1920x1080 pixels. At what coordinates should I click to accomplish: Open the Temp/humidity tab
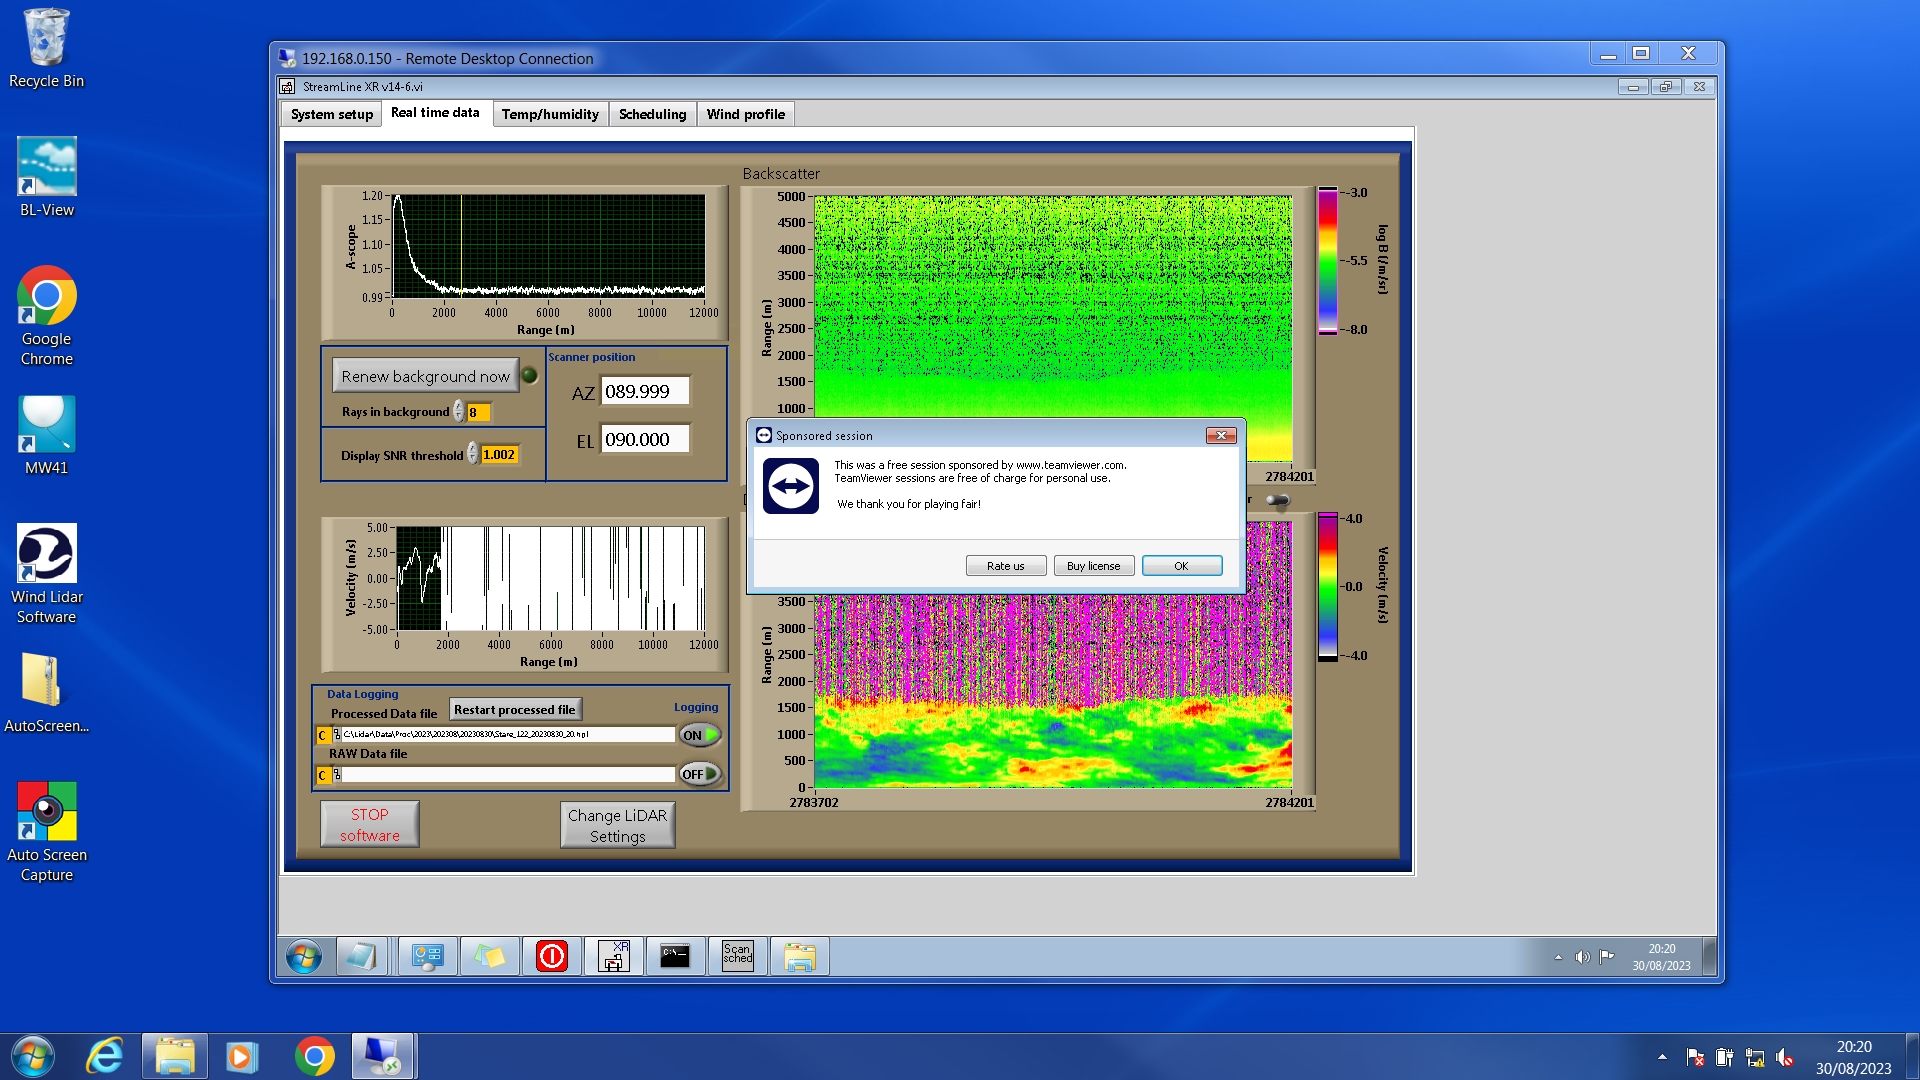[549, 114]
